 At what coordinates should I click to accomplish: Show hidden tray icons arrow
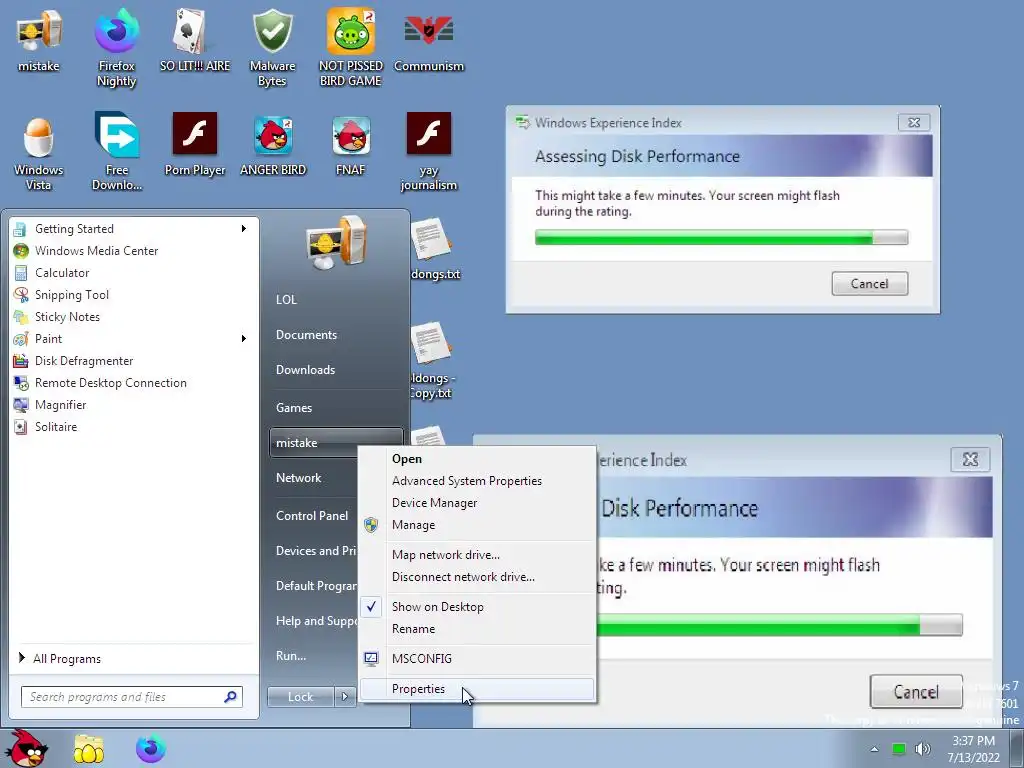click(x=874, y=749)
